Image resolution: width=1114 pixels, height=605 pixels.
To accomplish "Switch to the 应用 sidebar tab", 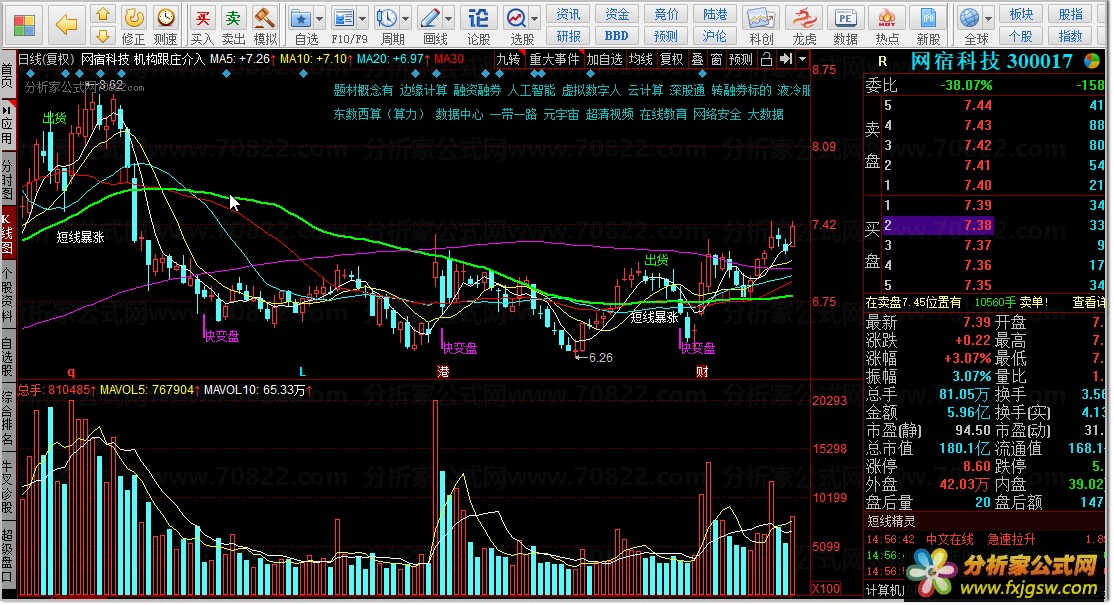I will click(7, 125).
